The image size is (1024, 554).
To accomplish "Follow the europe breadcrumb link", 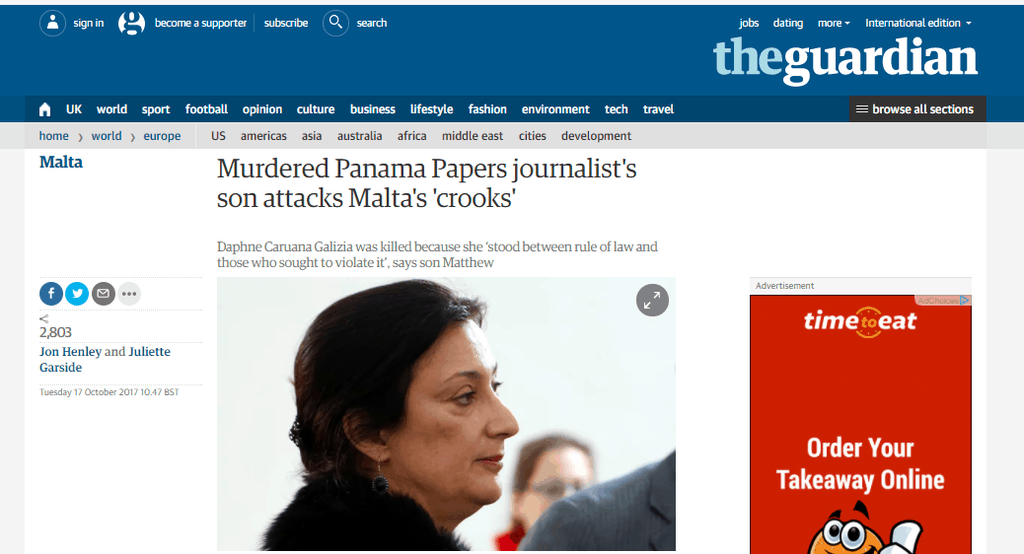I will pos(162,136).
